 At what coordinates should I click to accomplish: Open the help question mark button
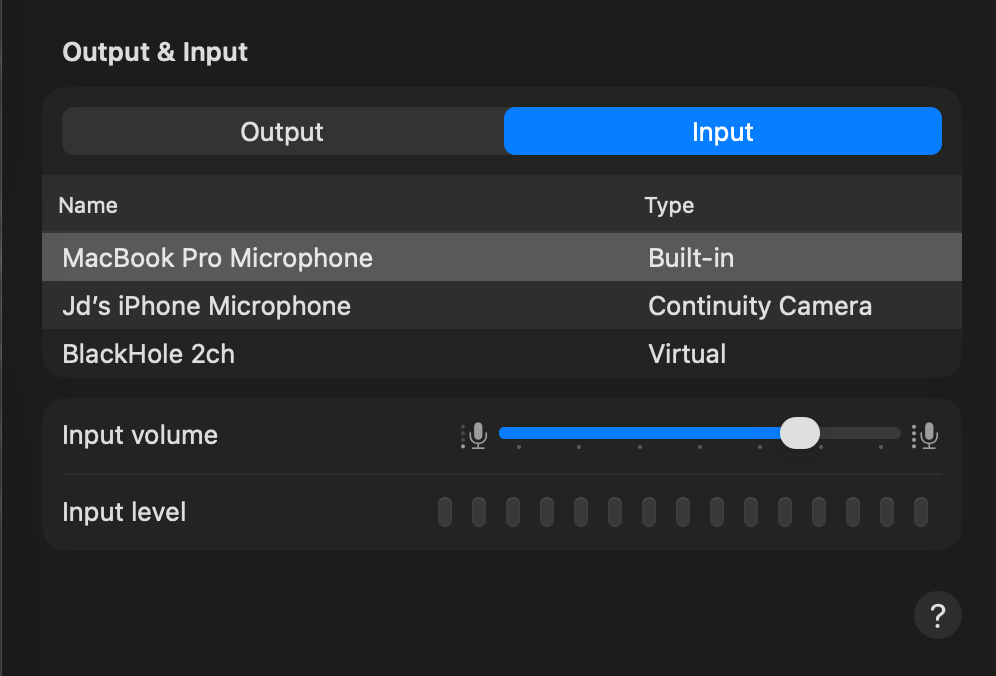[937, 615]
